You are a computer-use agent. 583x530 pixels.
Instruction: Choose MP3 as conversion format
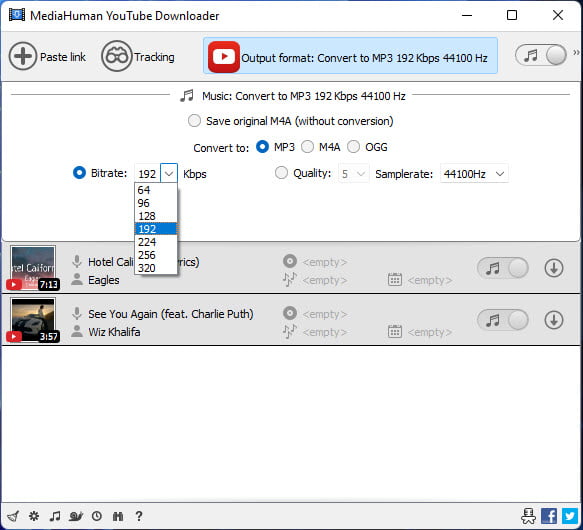pos(262,147)
